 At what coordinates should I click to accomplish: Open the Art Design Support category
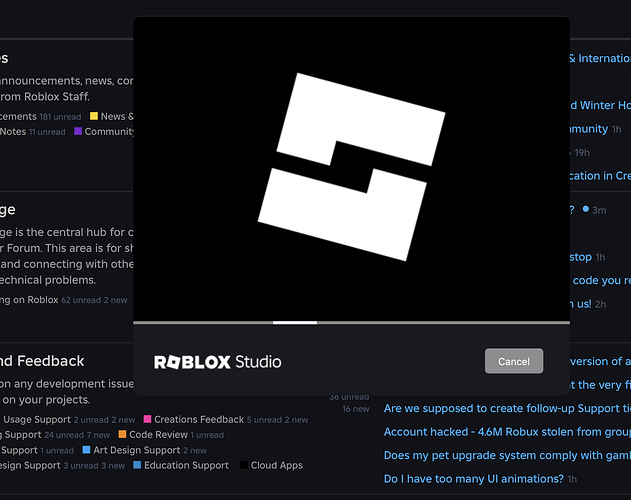[x=136, y=450]
